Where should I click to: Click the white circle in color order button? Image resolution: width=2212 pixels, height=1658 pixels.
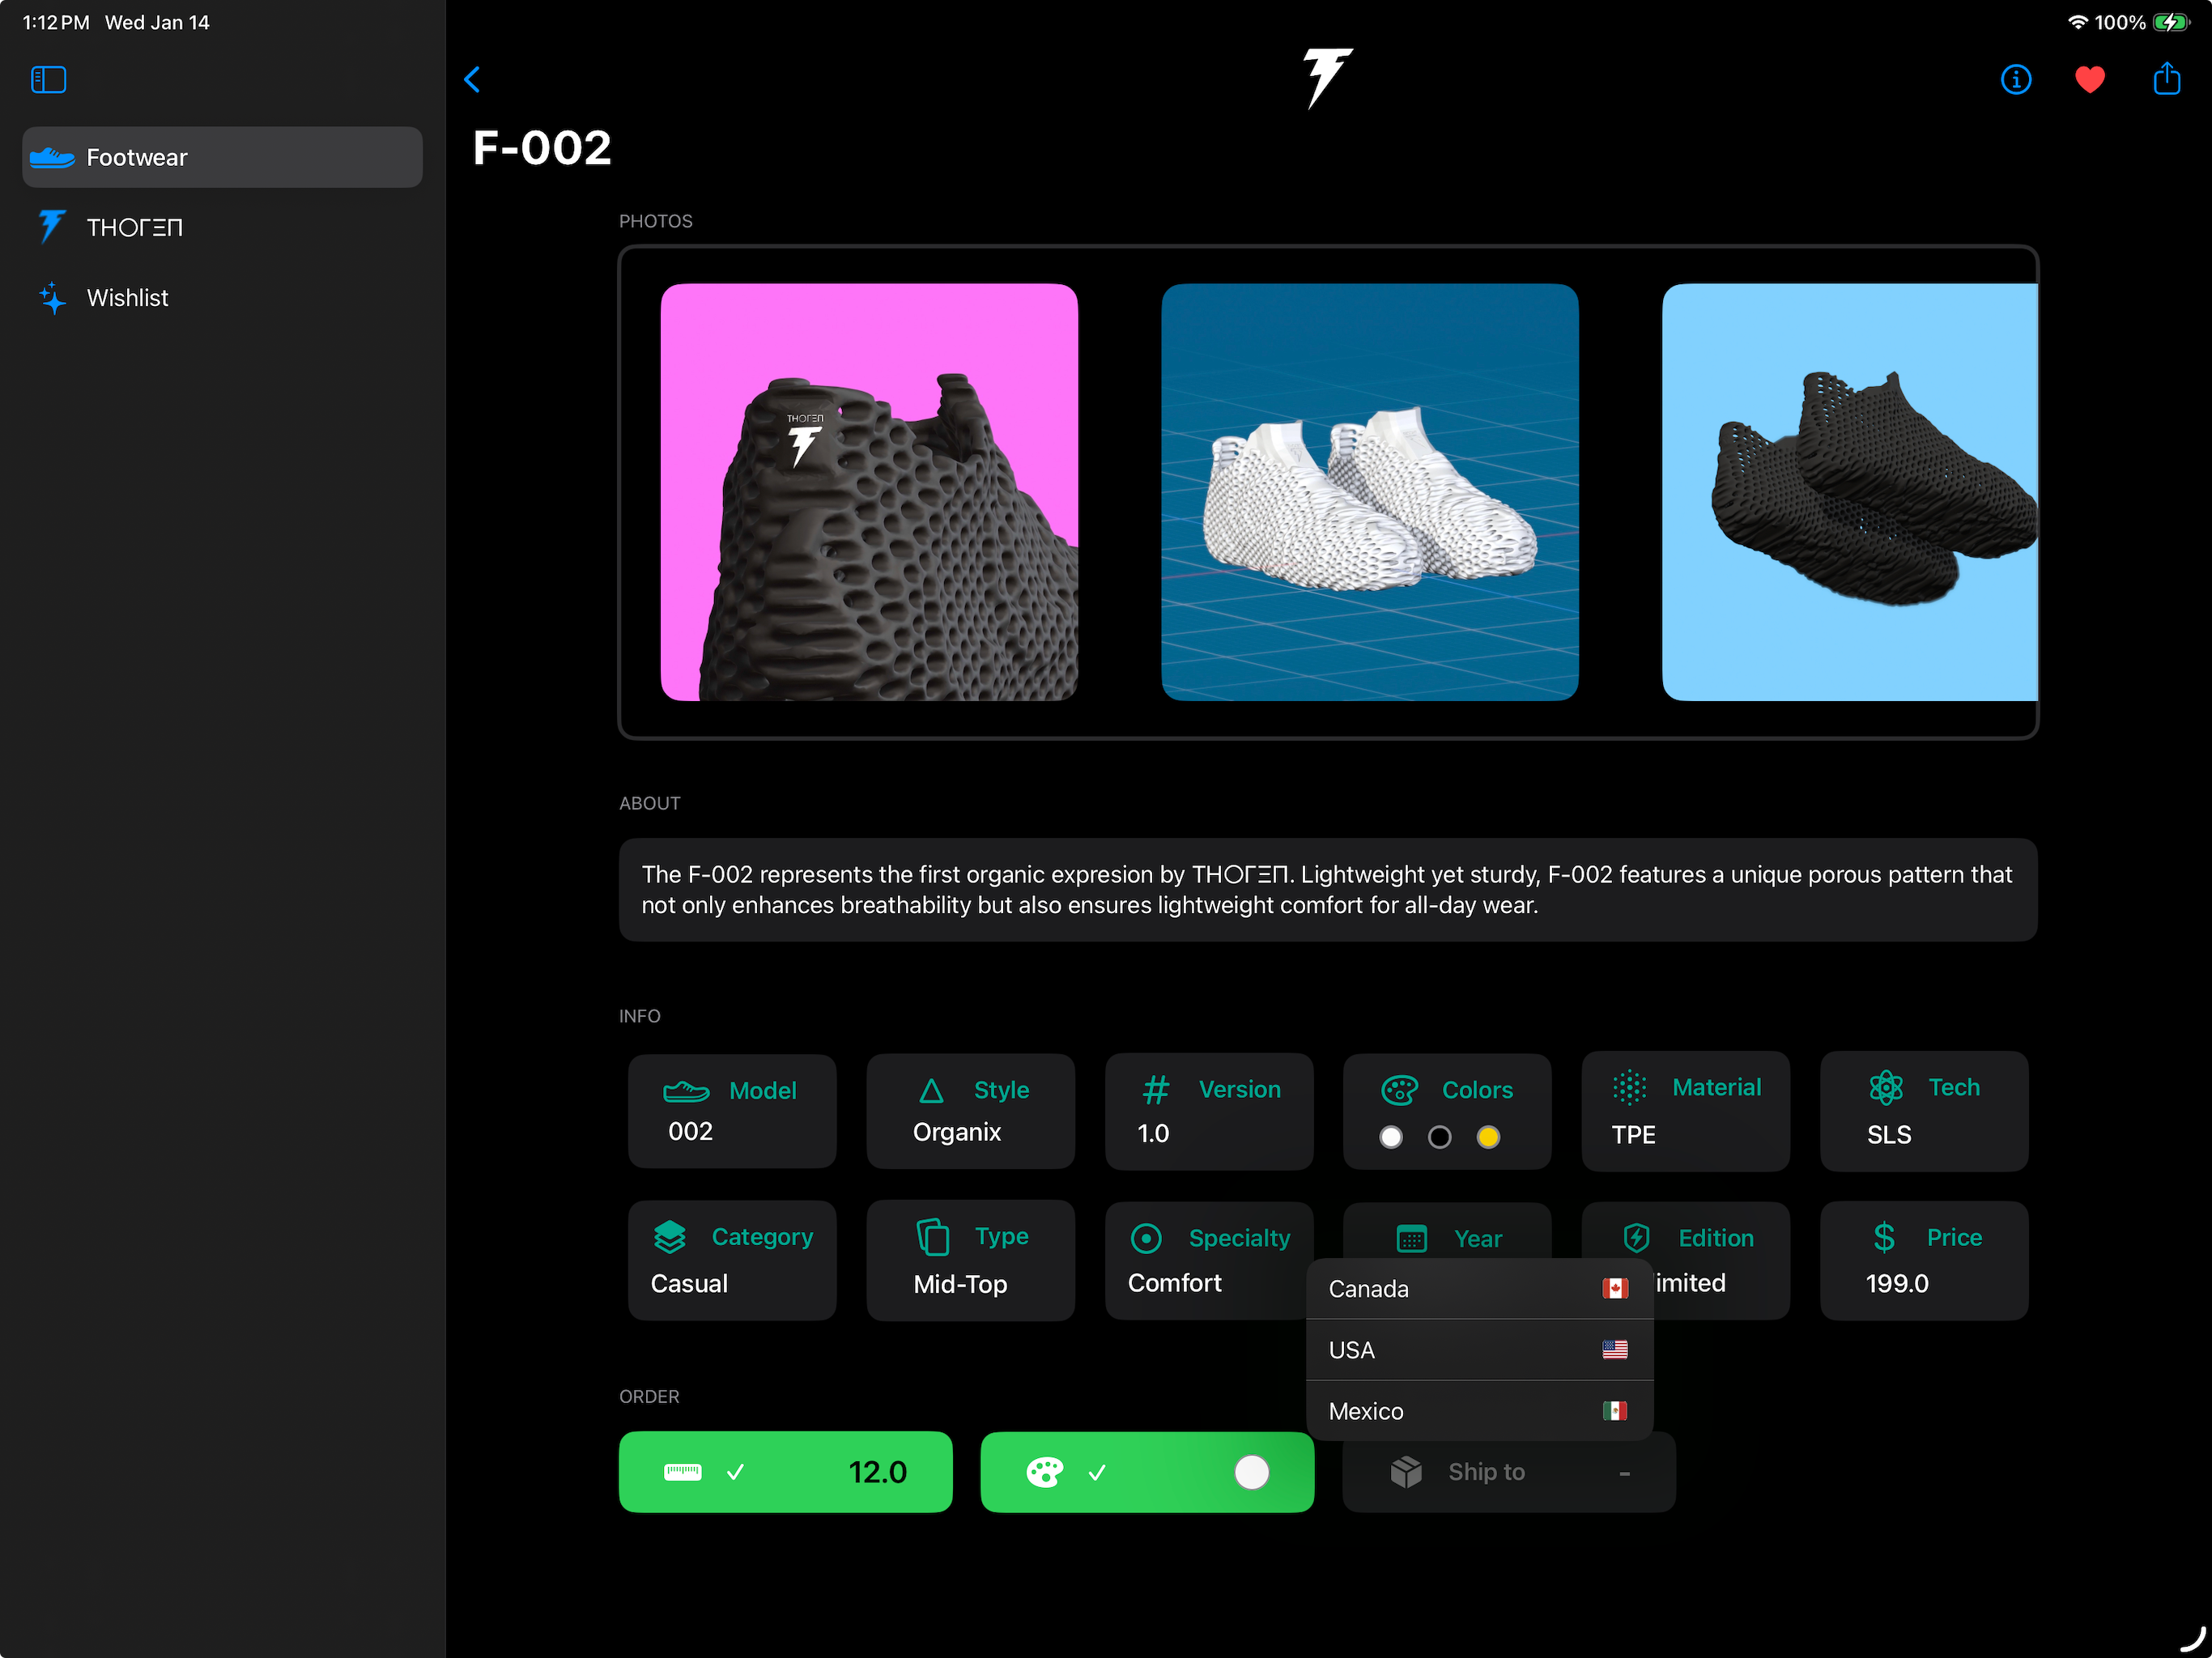1251,1472
